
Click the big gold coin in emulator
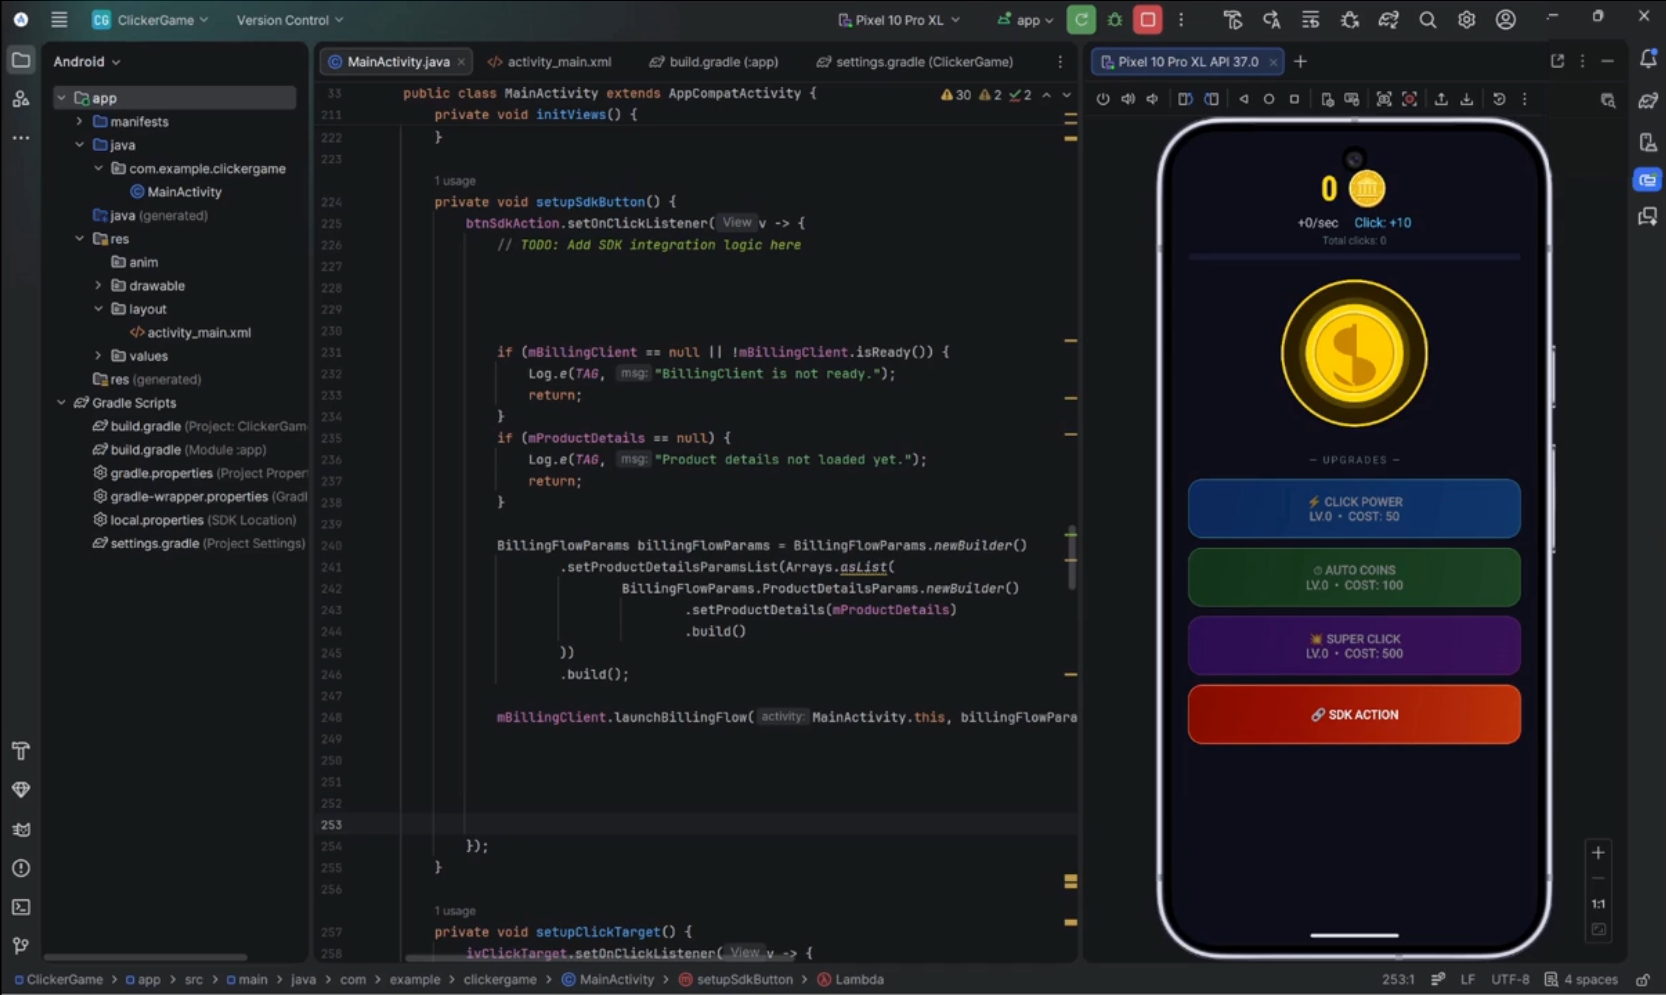point(1354,353)
